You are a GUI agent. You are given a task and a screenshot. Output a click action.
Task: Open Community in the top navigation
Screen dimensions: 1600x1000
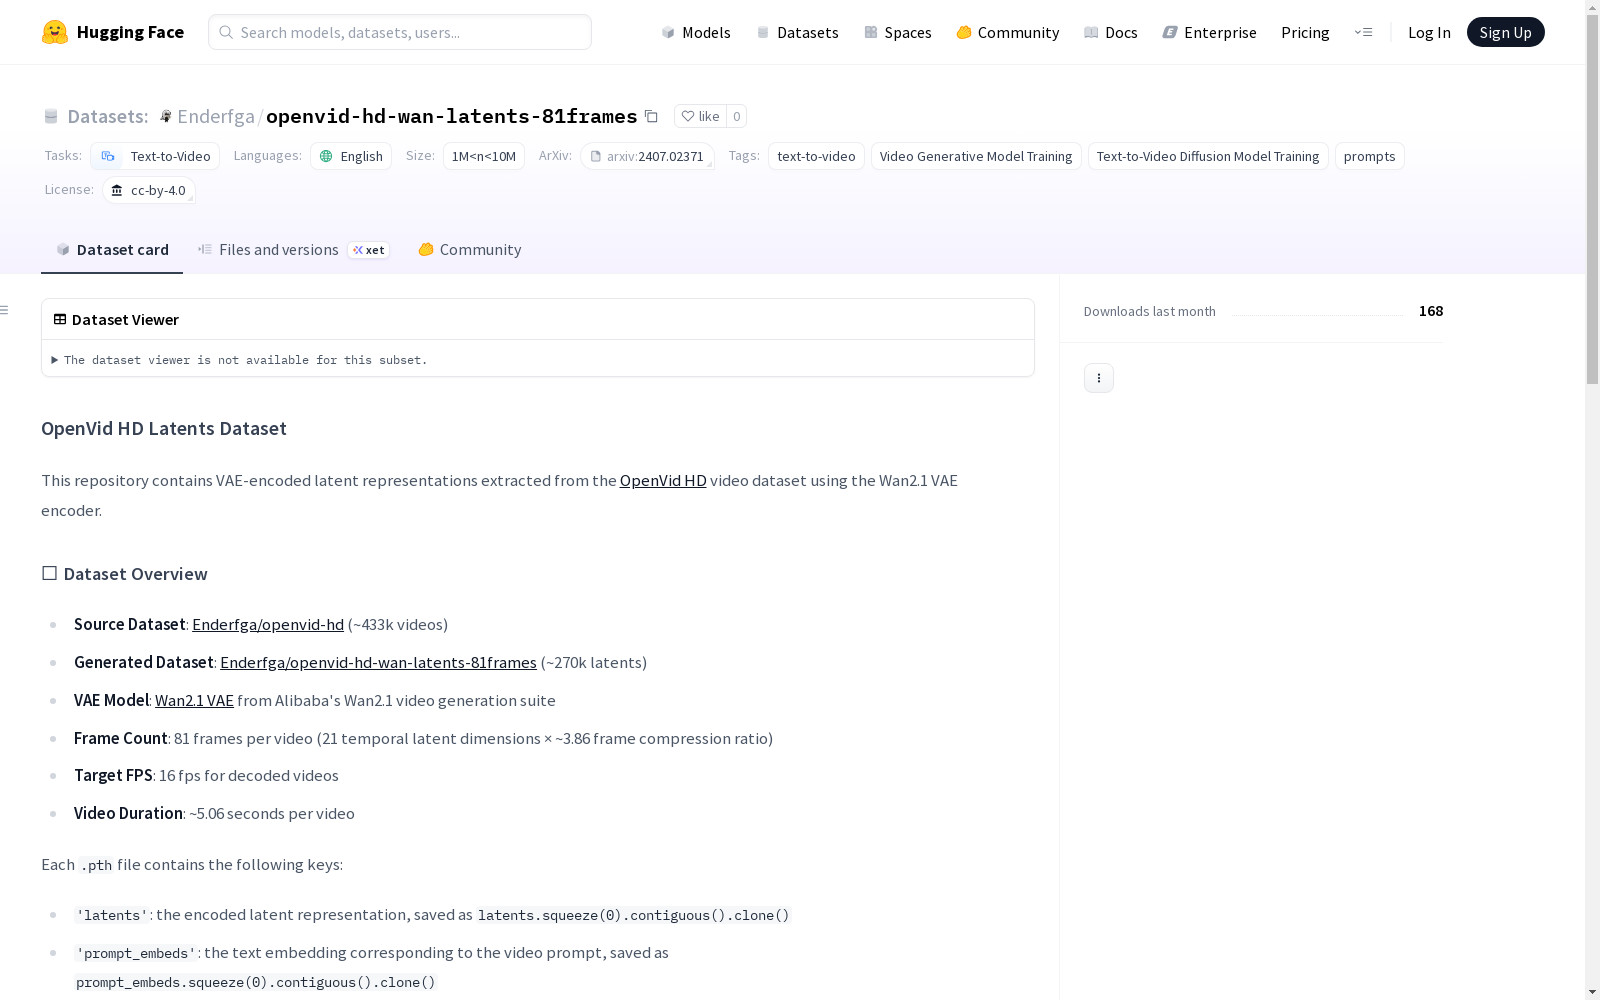[1008, 32]
